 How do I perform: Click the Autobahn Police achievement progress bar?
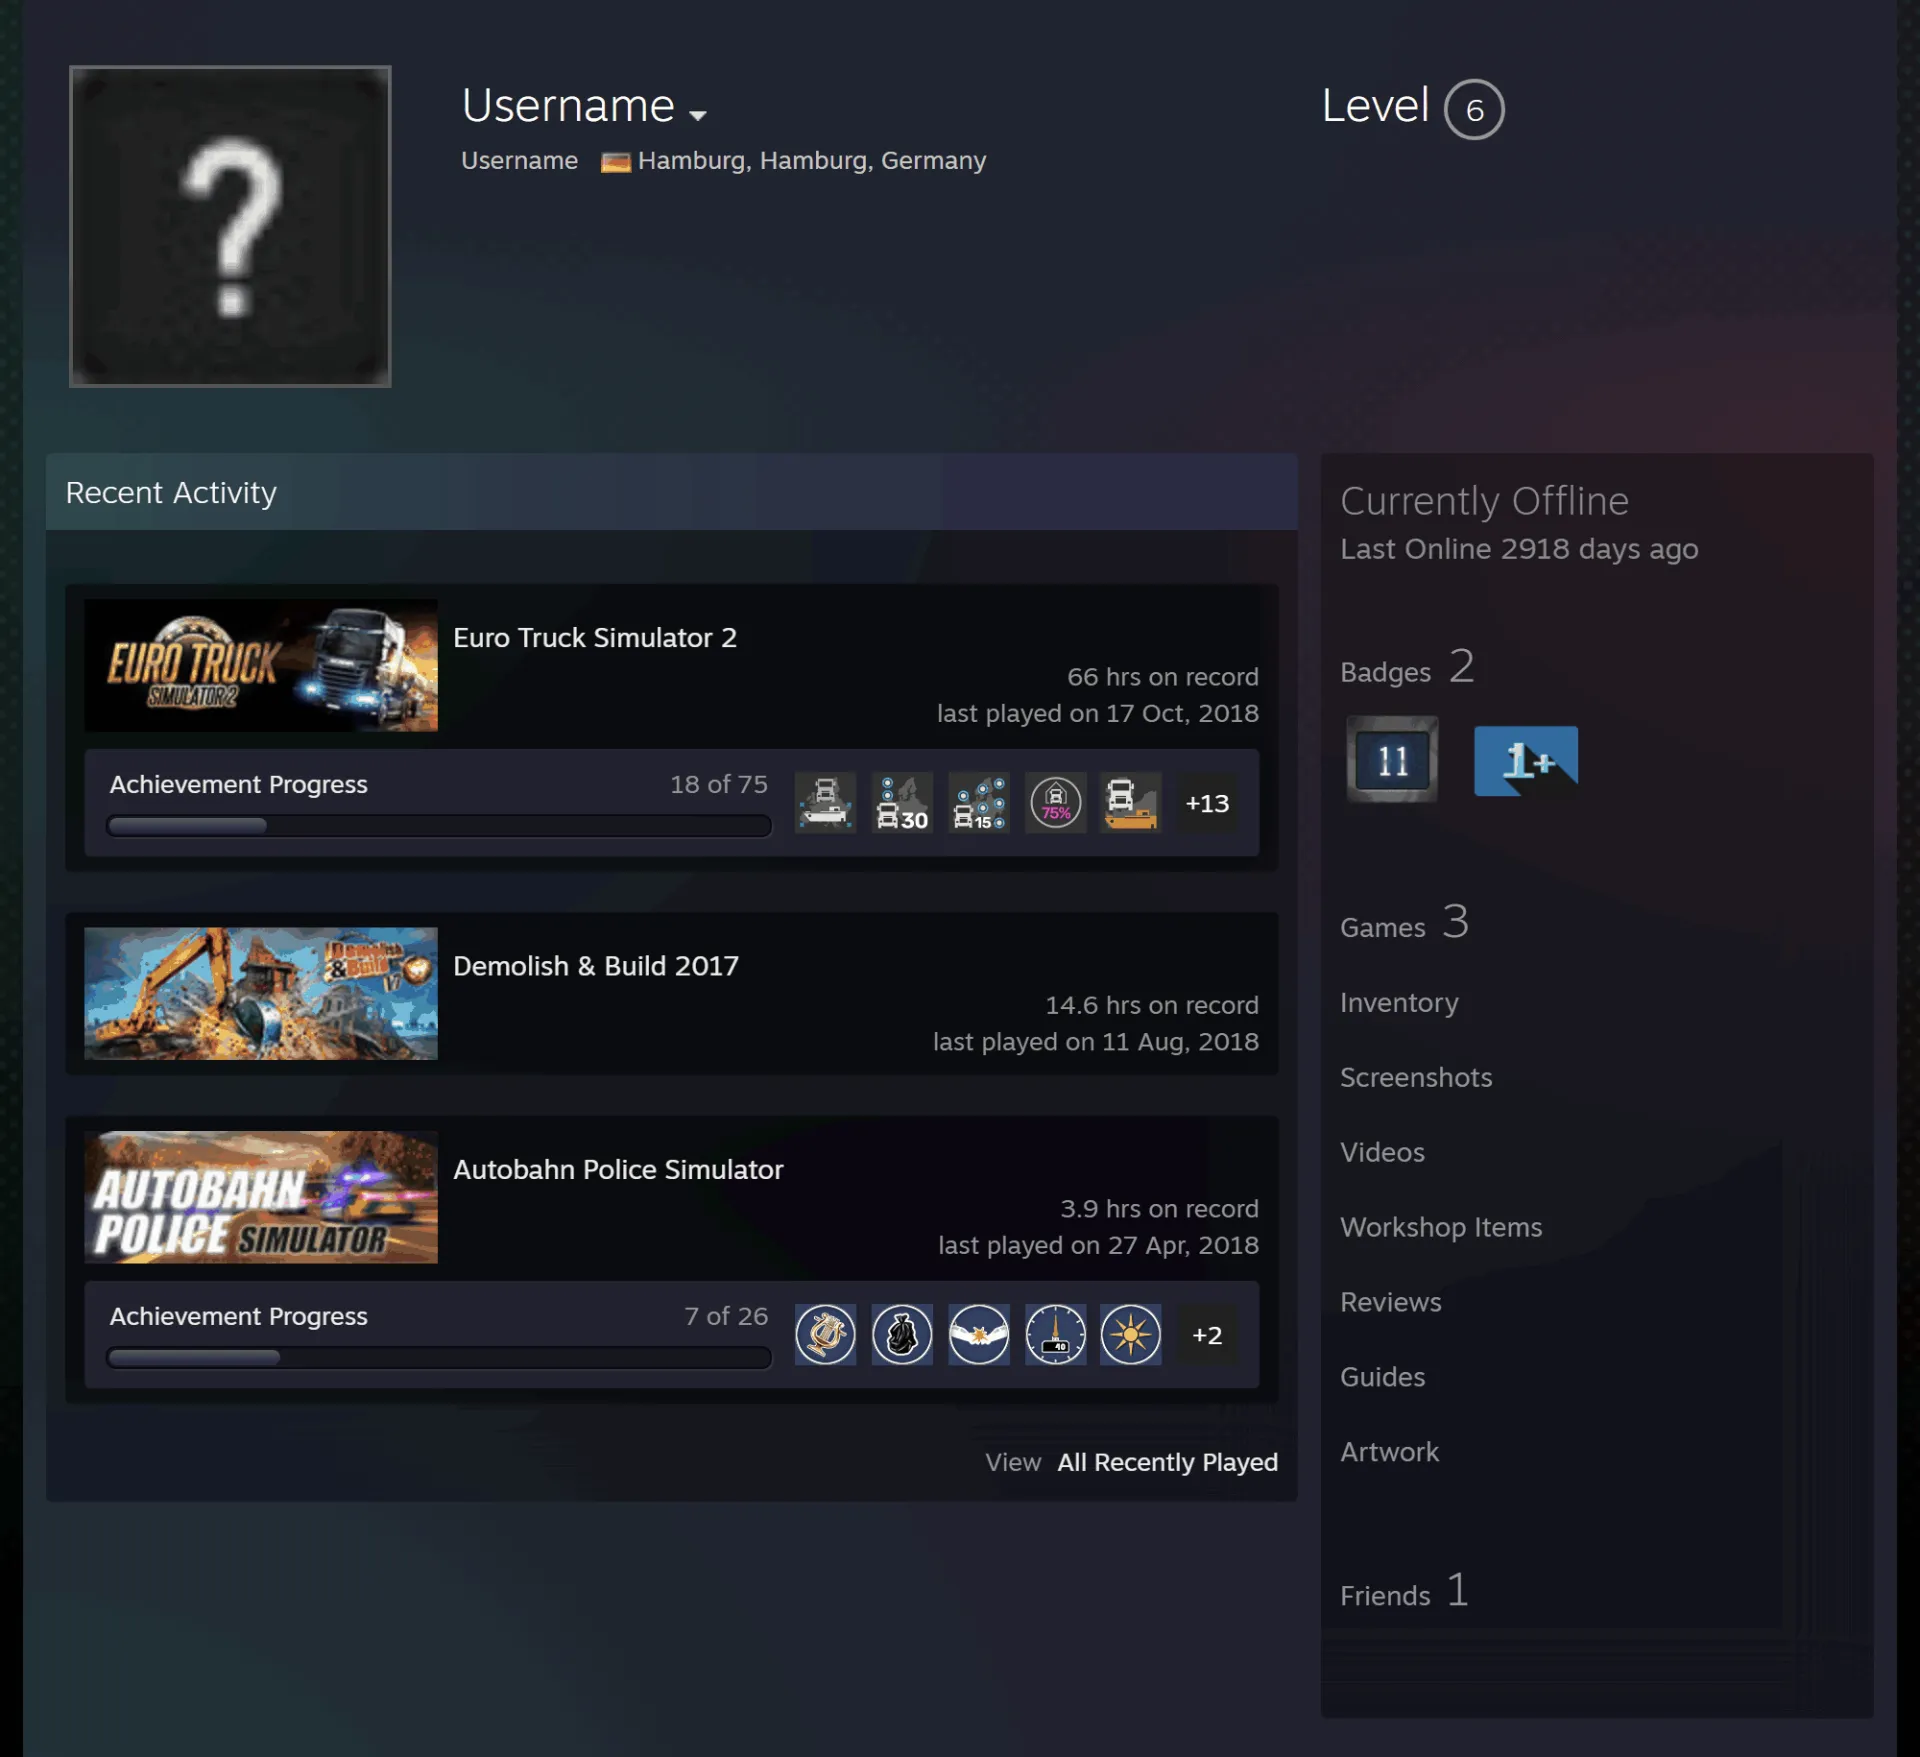pyautogui.click(x=439, y=1358)
